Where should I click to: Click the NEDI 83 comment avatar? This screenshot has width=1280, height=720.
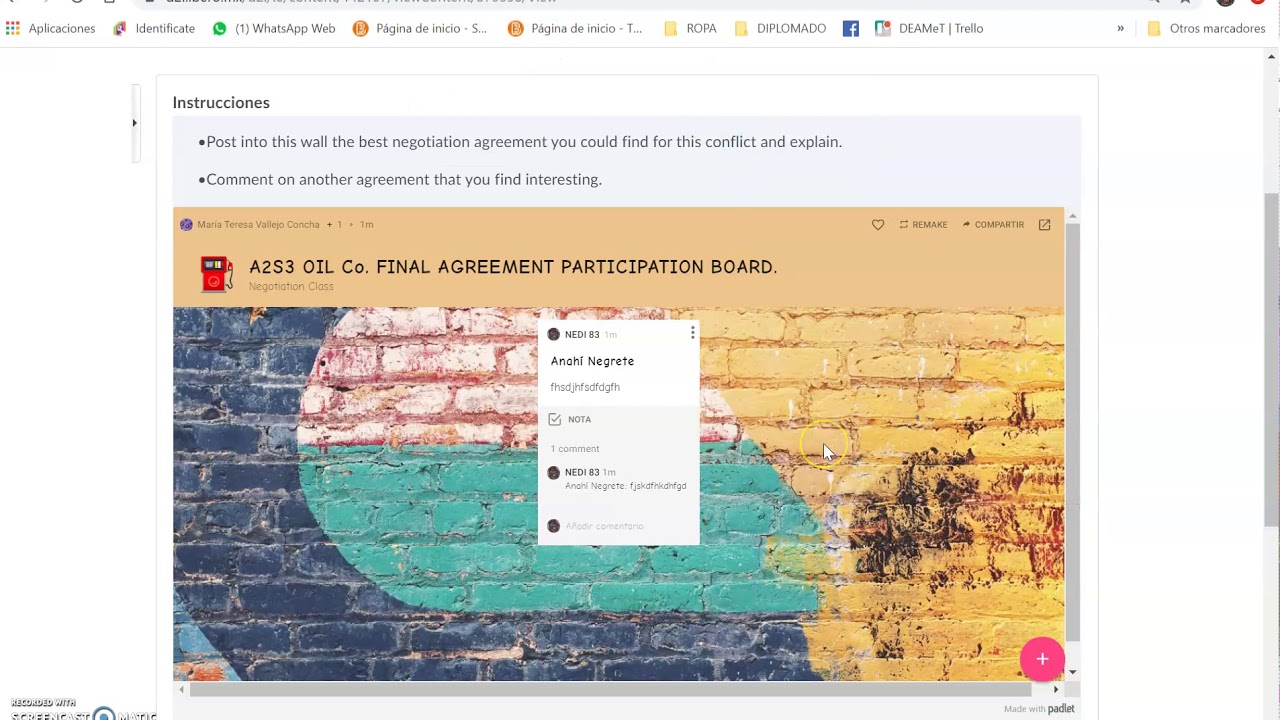pyautogui.click(x=554, y=473)
